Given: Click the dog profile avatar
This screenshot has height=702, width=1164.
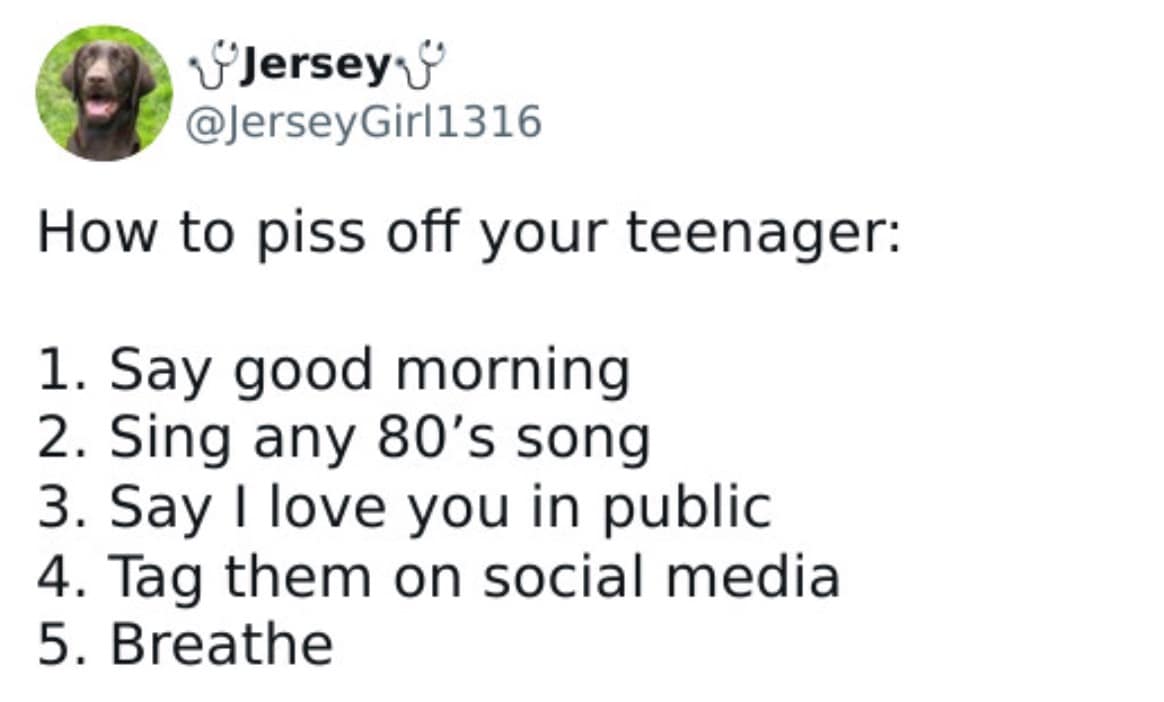Looking at the screenshot, I should (x=103, y=93).
